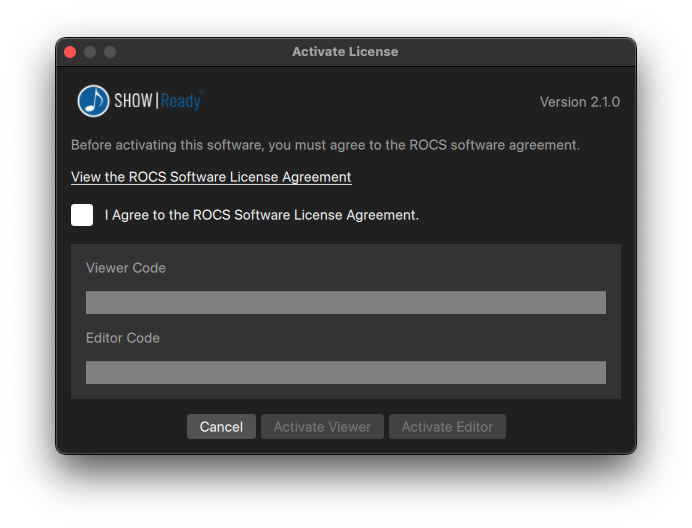The width and height of the screenshot is (692, 528).
Task: Click the trademark symbol beside Ready logo
Action: [200, 93]
